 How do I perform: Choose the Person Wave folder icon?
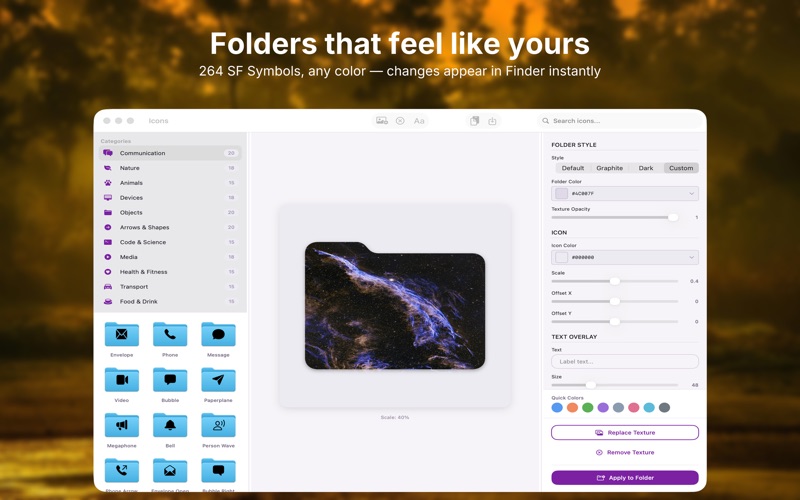pyautogui.click(x=218, y=425)
